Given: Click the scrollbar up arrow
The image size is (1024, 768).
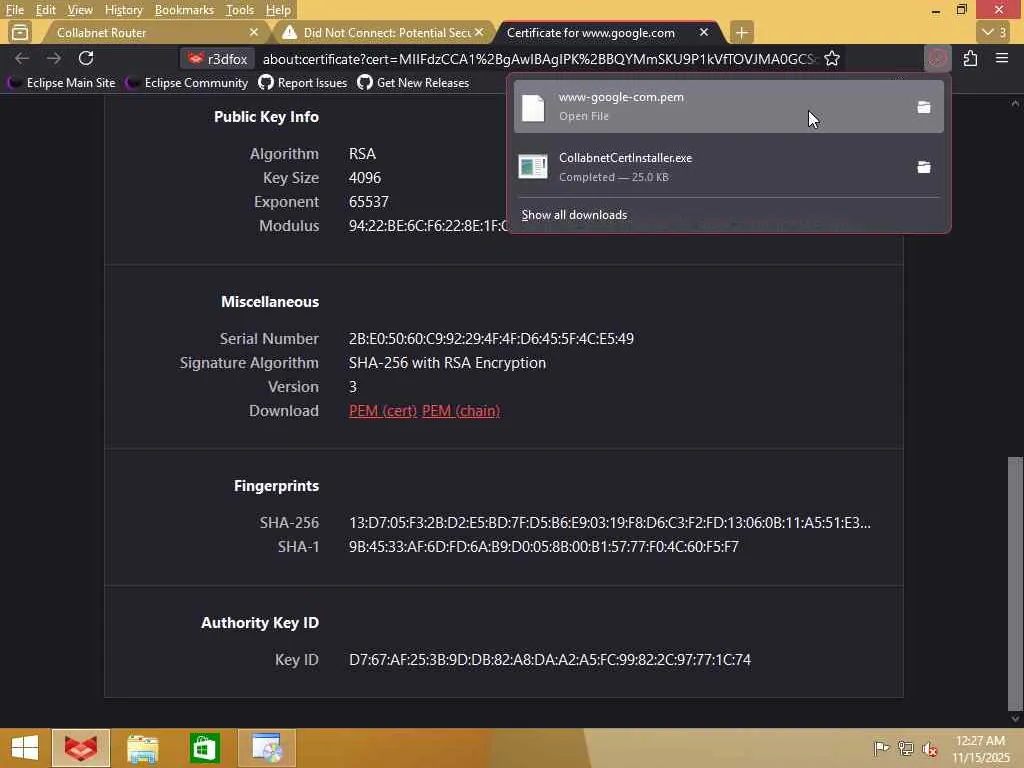Looking at the screenshot, I should coord(1015,104).
